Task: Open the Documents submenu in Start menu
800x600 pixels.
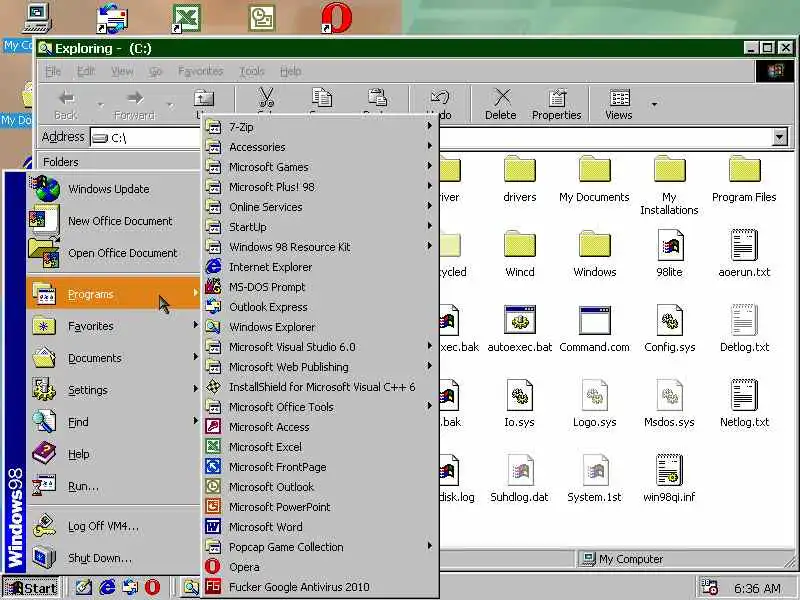Action: (x=114, y=358)
